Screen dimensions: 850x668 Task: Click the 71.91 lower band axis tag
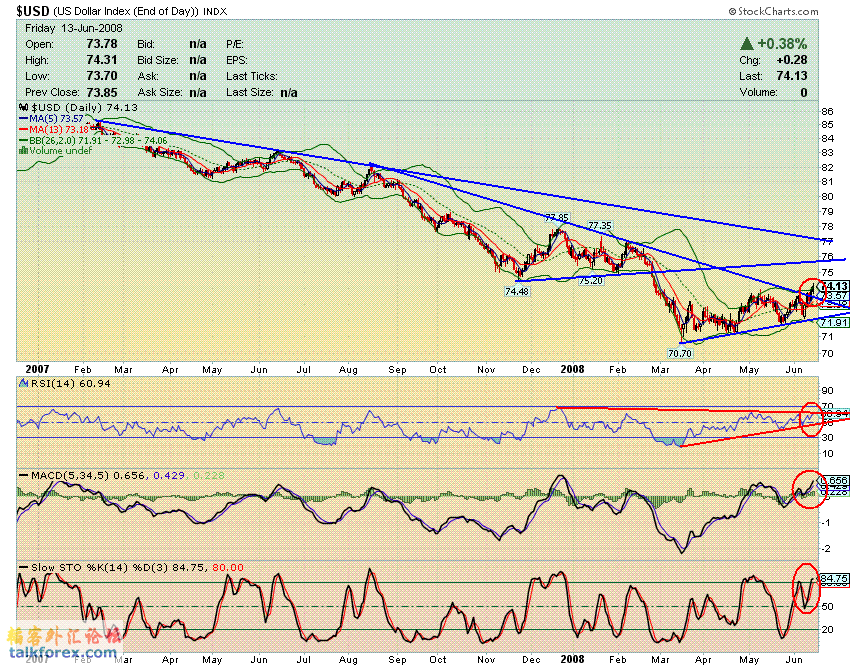[834, 323]
